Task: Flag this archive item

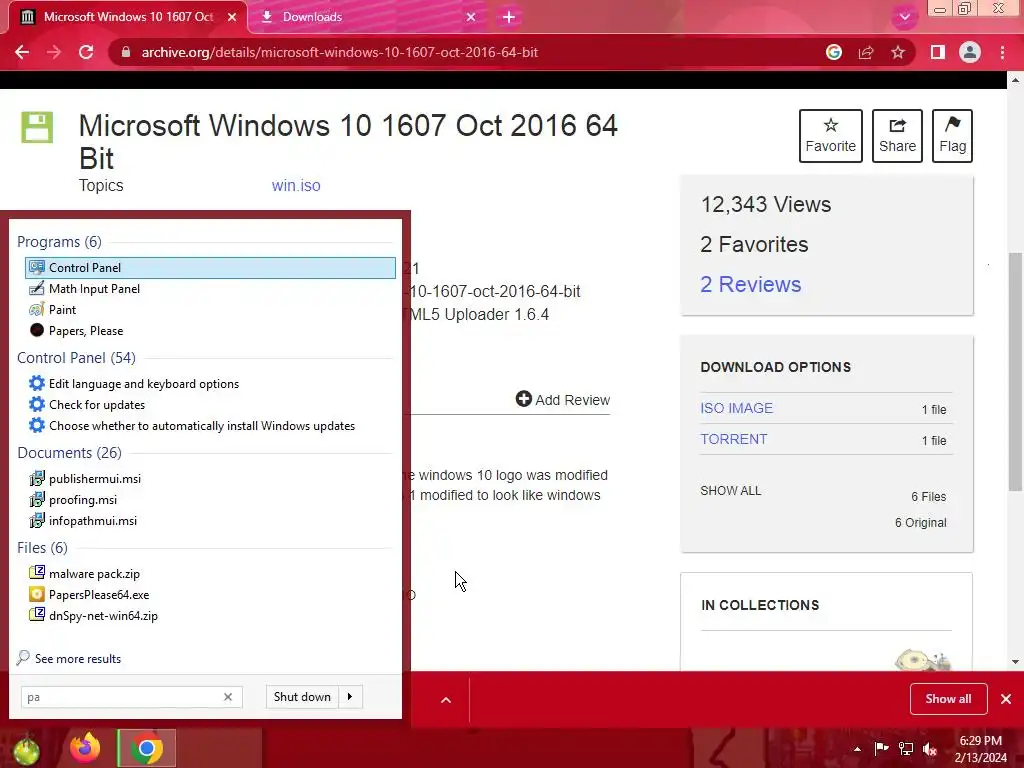Action: pos(952,136)
